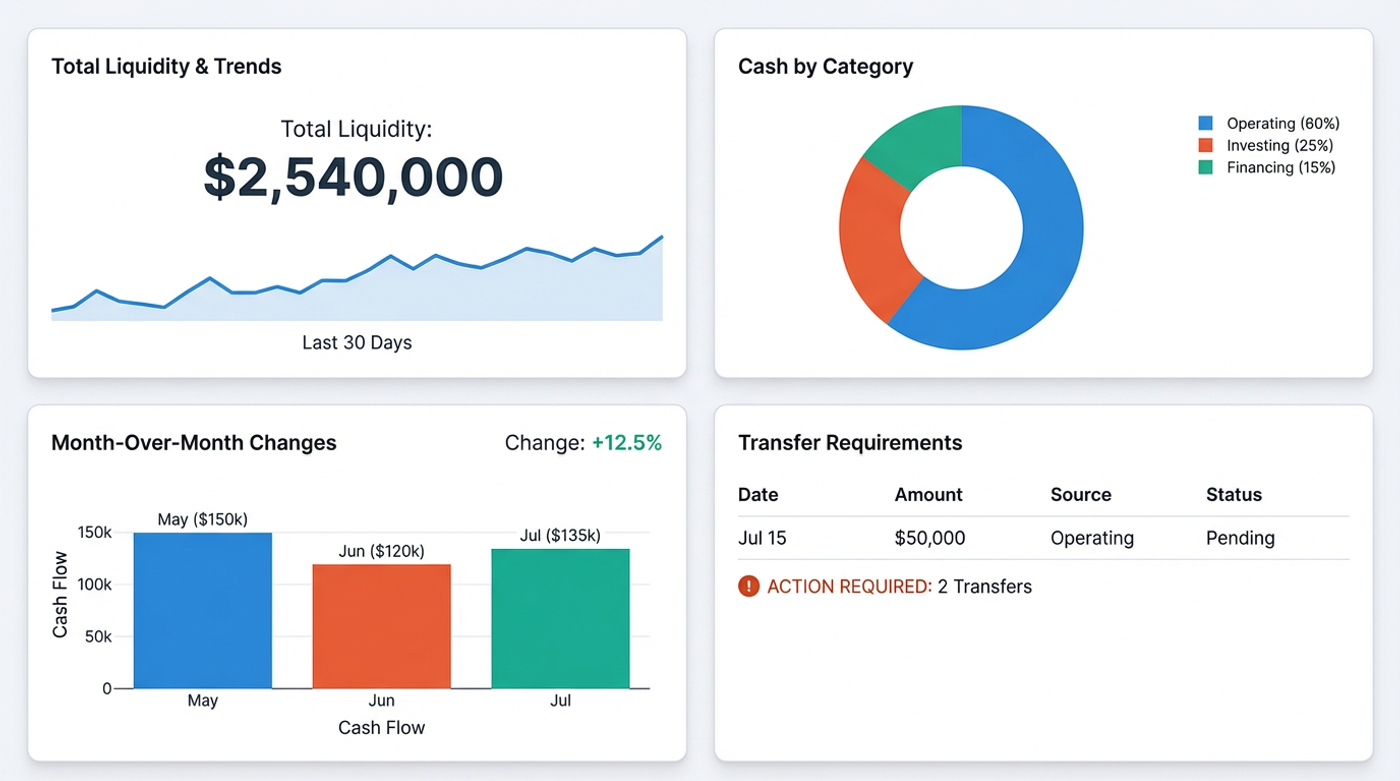Click the green Jul cash flow bar

(561, 618)
